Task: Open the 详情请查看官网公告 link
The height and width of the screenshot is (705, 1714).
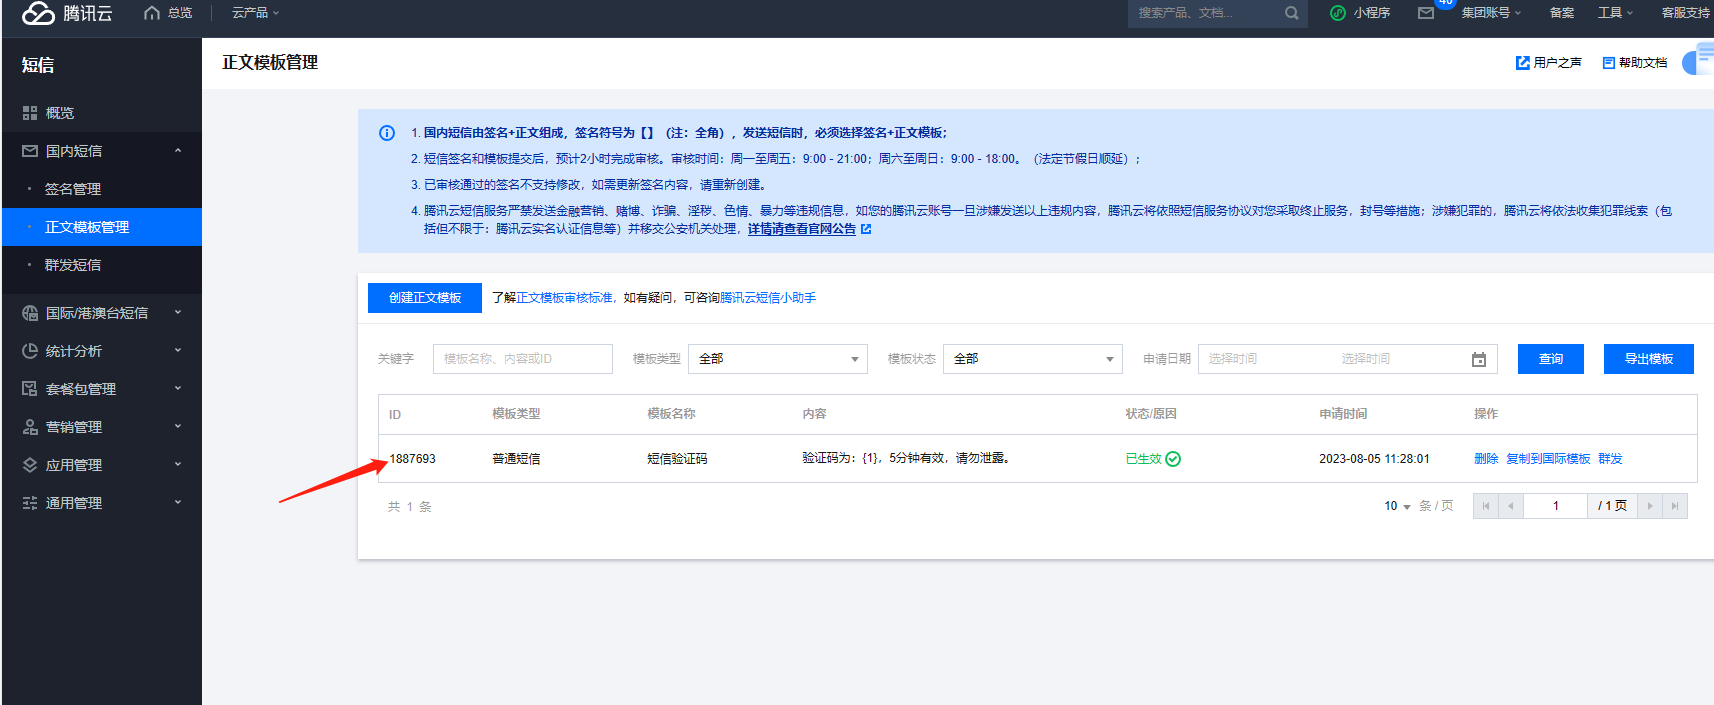Action: (x=809, y=229)
